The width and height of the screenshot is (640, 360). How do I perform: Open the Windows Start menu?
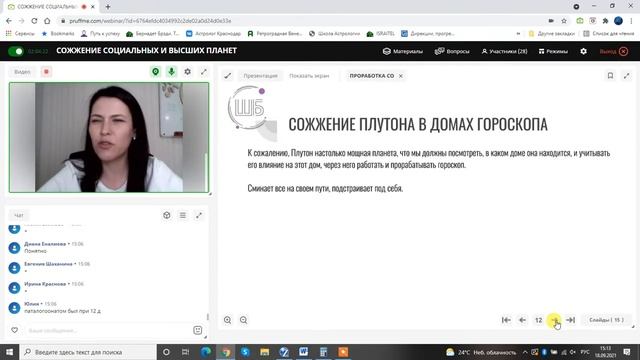(x=9, y=352)
